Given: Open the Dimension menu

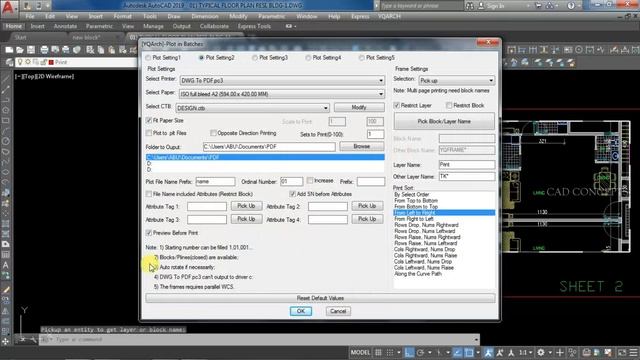Looking at the screenshot, I should [204, 16].
